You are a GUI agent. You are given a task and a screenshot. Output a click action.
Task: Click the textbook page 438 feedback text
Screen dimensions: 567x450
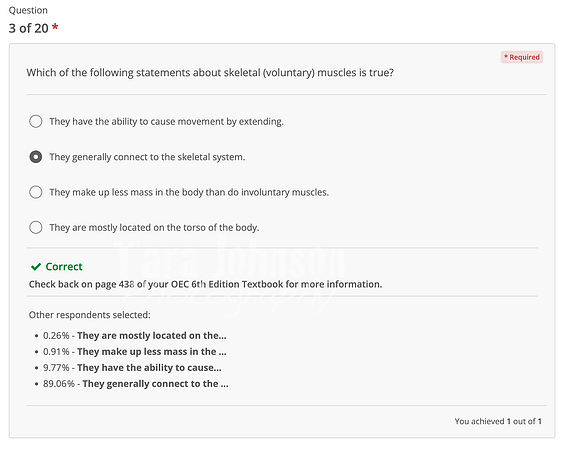point(205,284)
